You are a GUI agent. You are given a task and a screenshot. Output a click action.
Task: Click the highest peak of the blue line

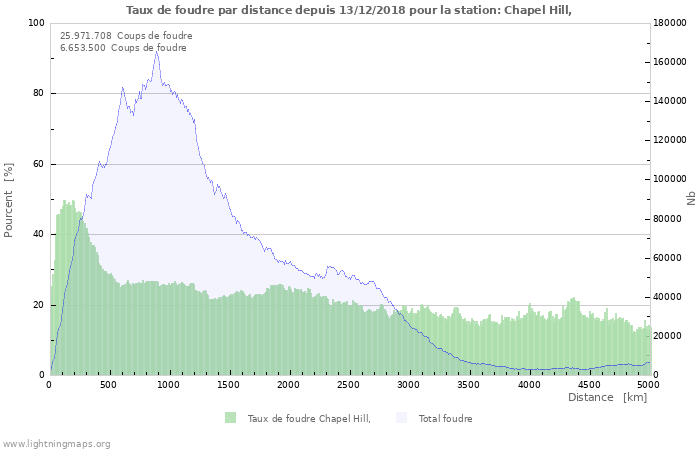pos(157,52)
